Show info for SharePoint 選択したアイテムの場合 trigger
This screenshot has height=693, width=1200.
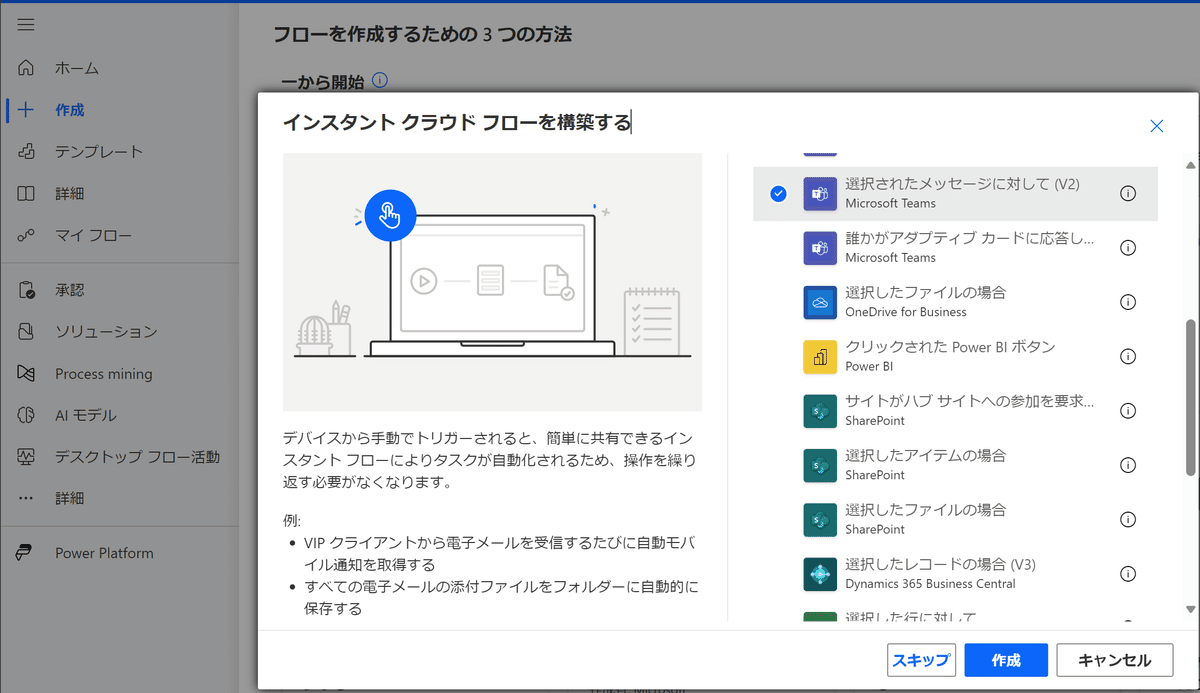coord(1128,465)
